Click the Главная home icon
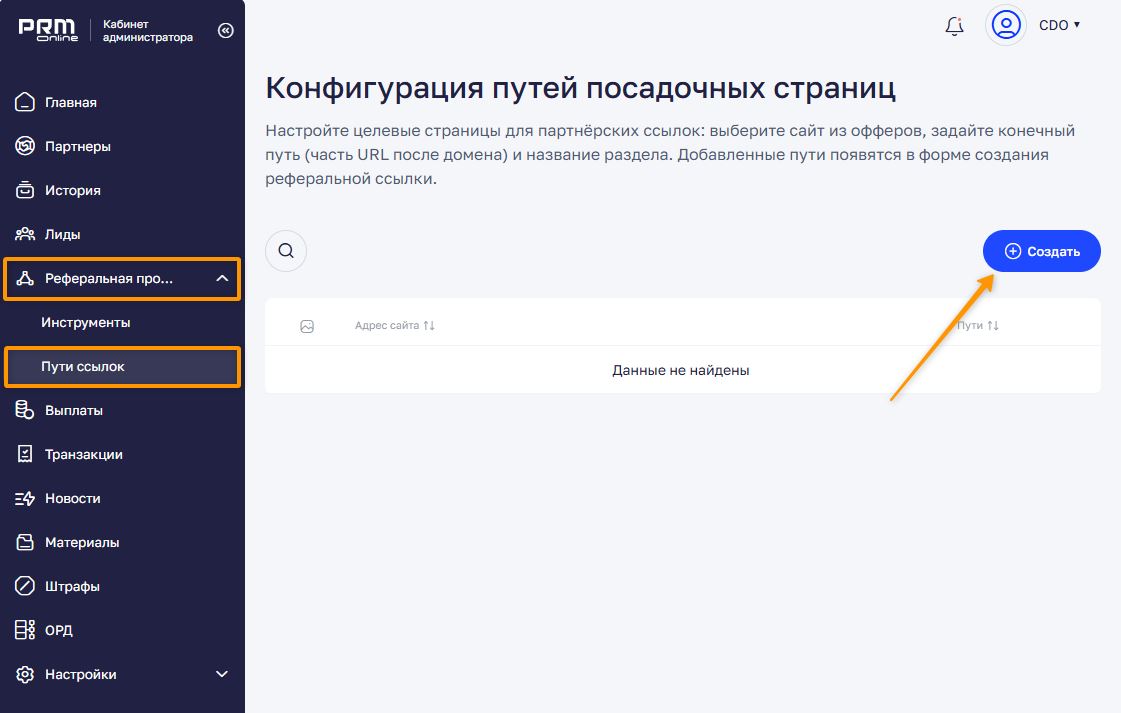The width and height of the screenshot is (1121, 713). click(x=26, y=102)
